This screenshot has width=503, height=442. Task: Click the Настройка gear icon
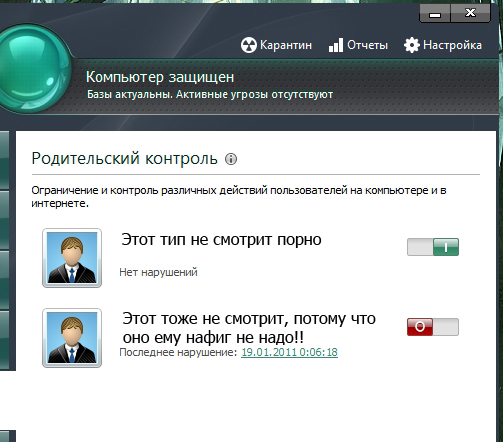coord(412,45)
